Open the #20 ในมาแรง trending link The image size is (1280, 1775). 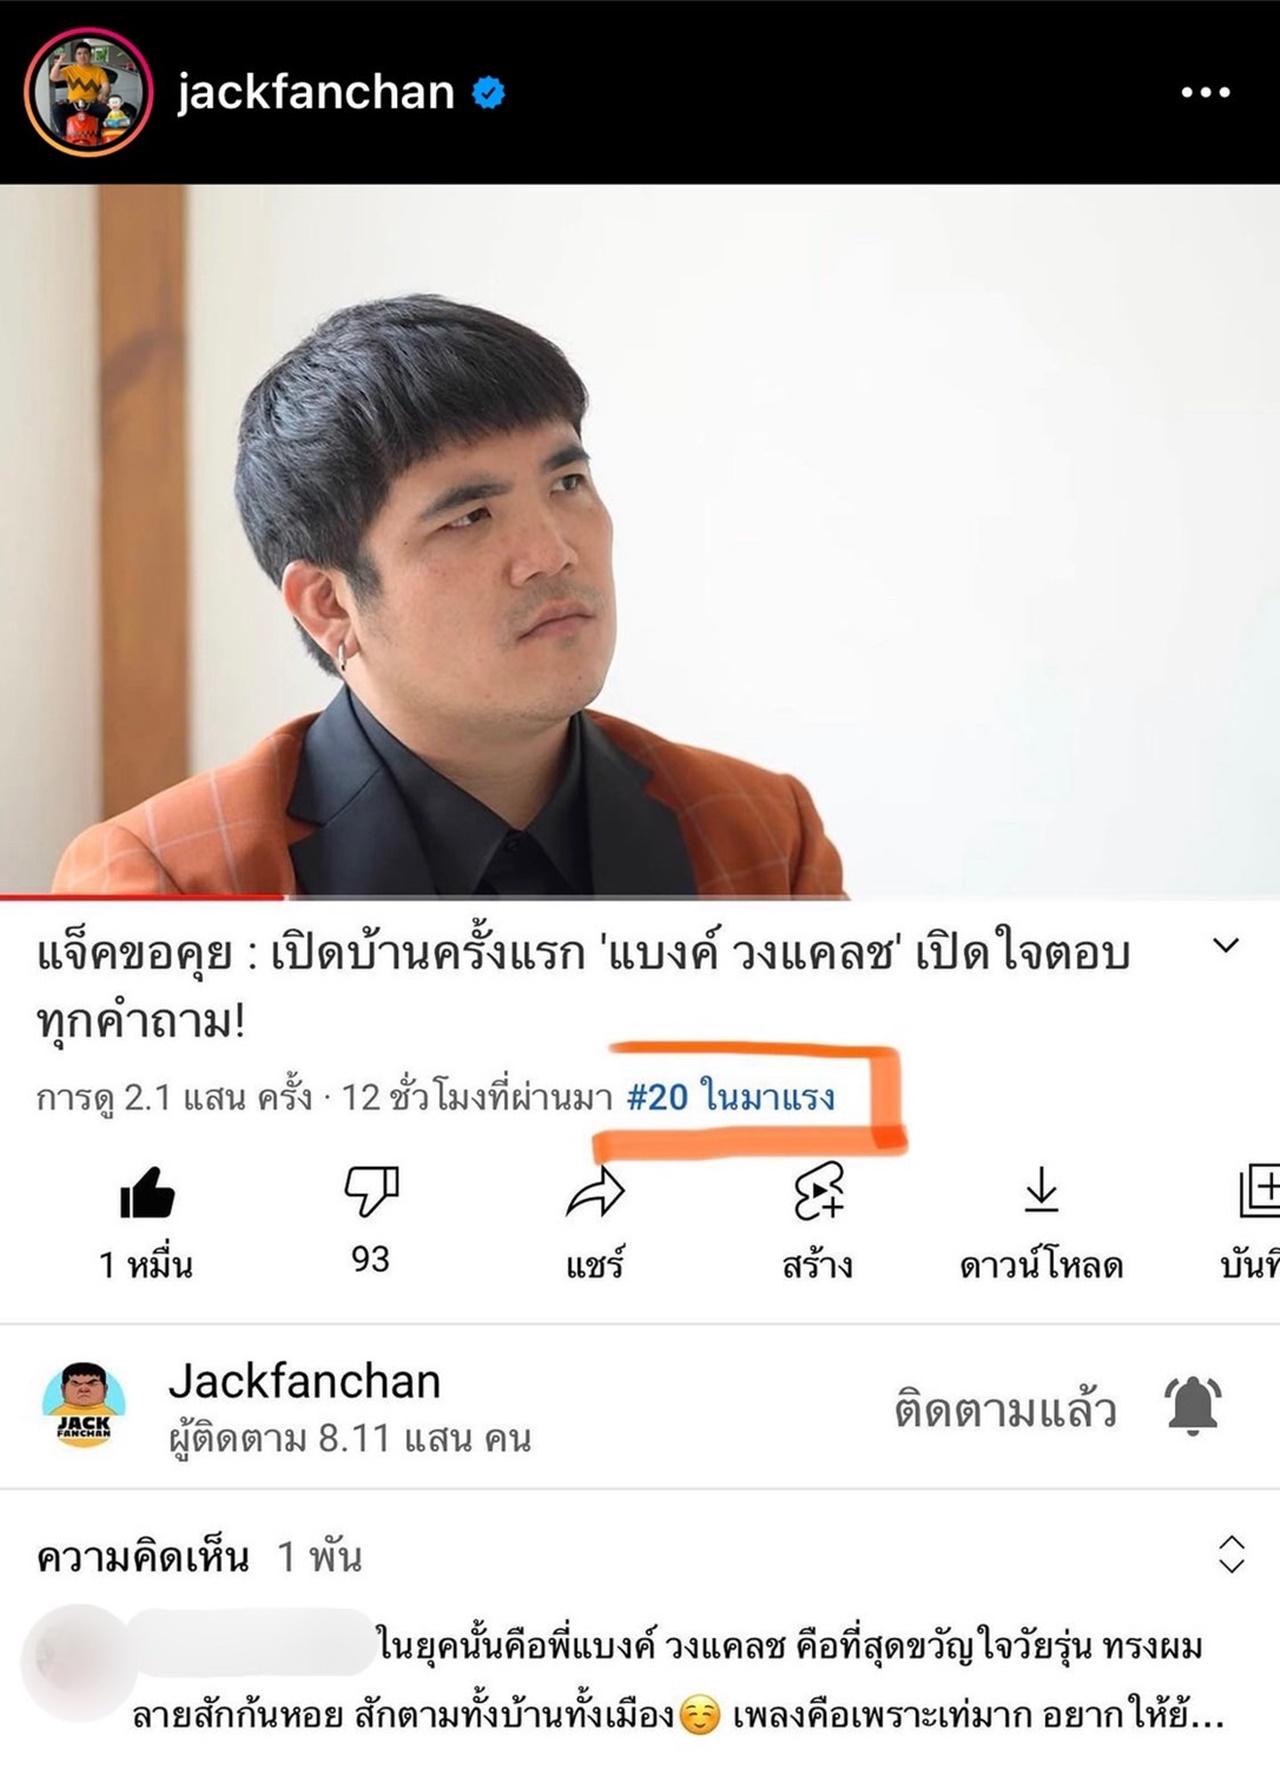(x=730, y=1097)
